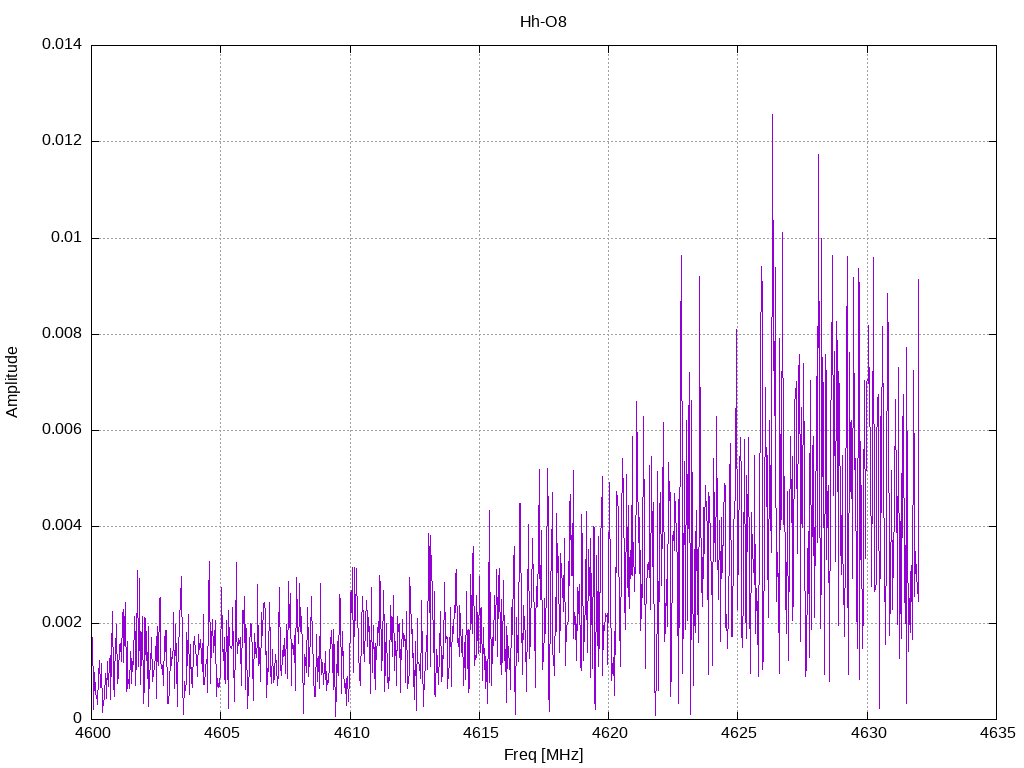The height and width of the screenshot is (768, 1024).
Task: Pick the 0.004 y-axis tick label
Action: (61, 526)
